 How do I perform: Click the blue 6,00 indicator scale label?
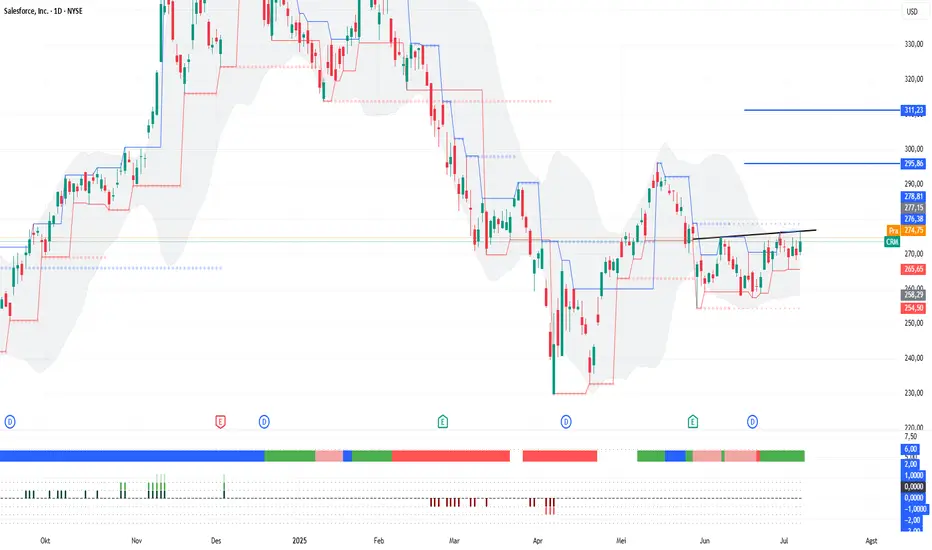[911, 450]
